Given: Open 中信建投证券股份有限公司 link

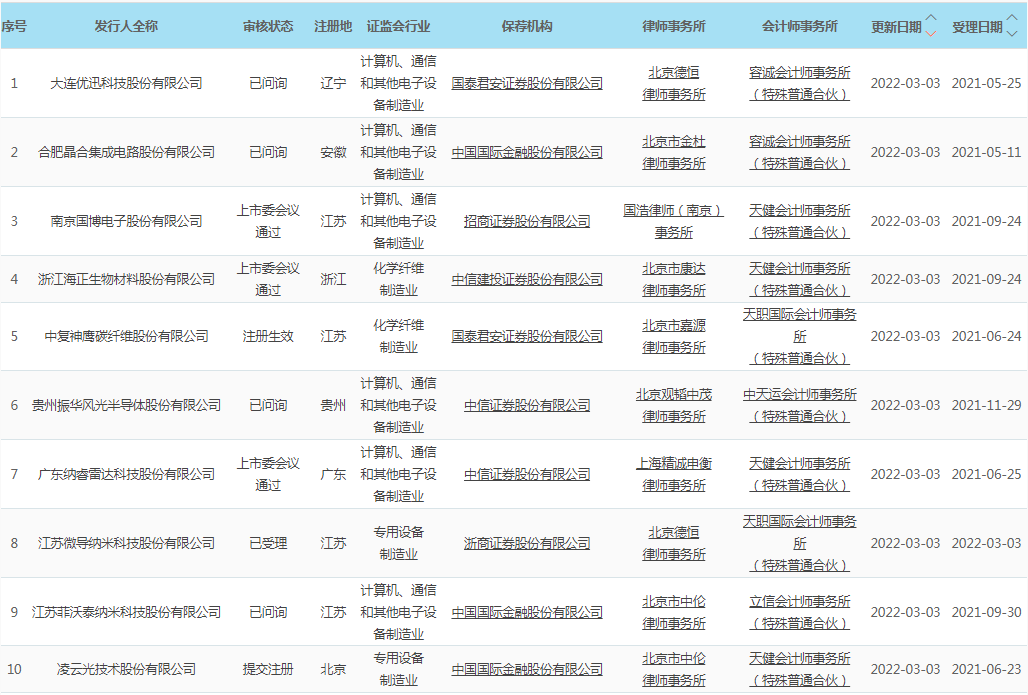Looking at the screenshot, I should coord(527,279).
